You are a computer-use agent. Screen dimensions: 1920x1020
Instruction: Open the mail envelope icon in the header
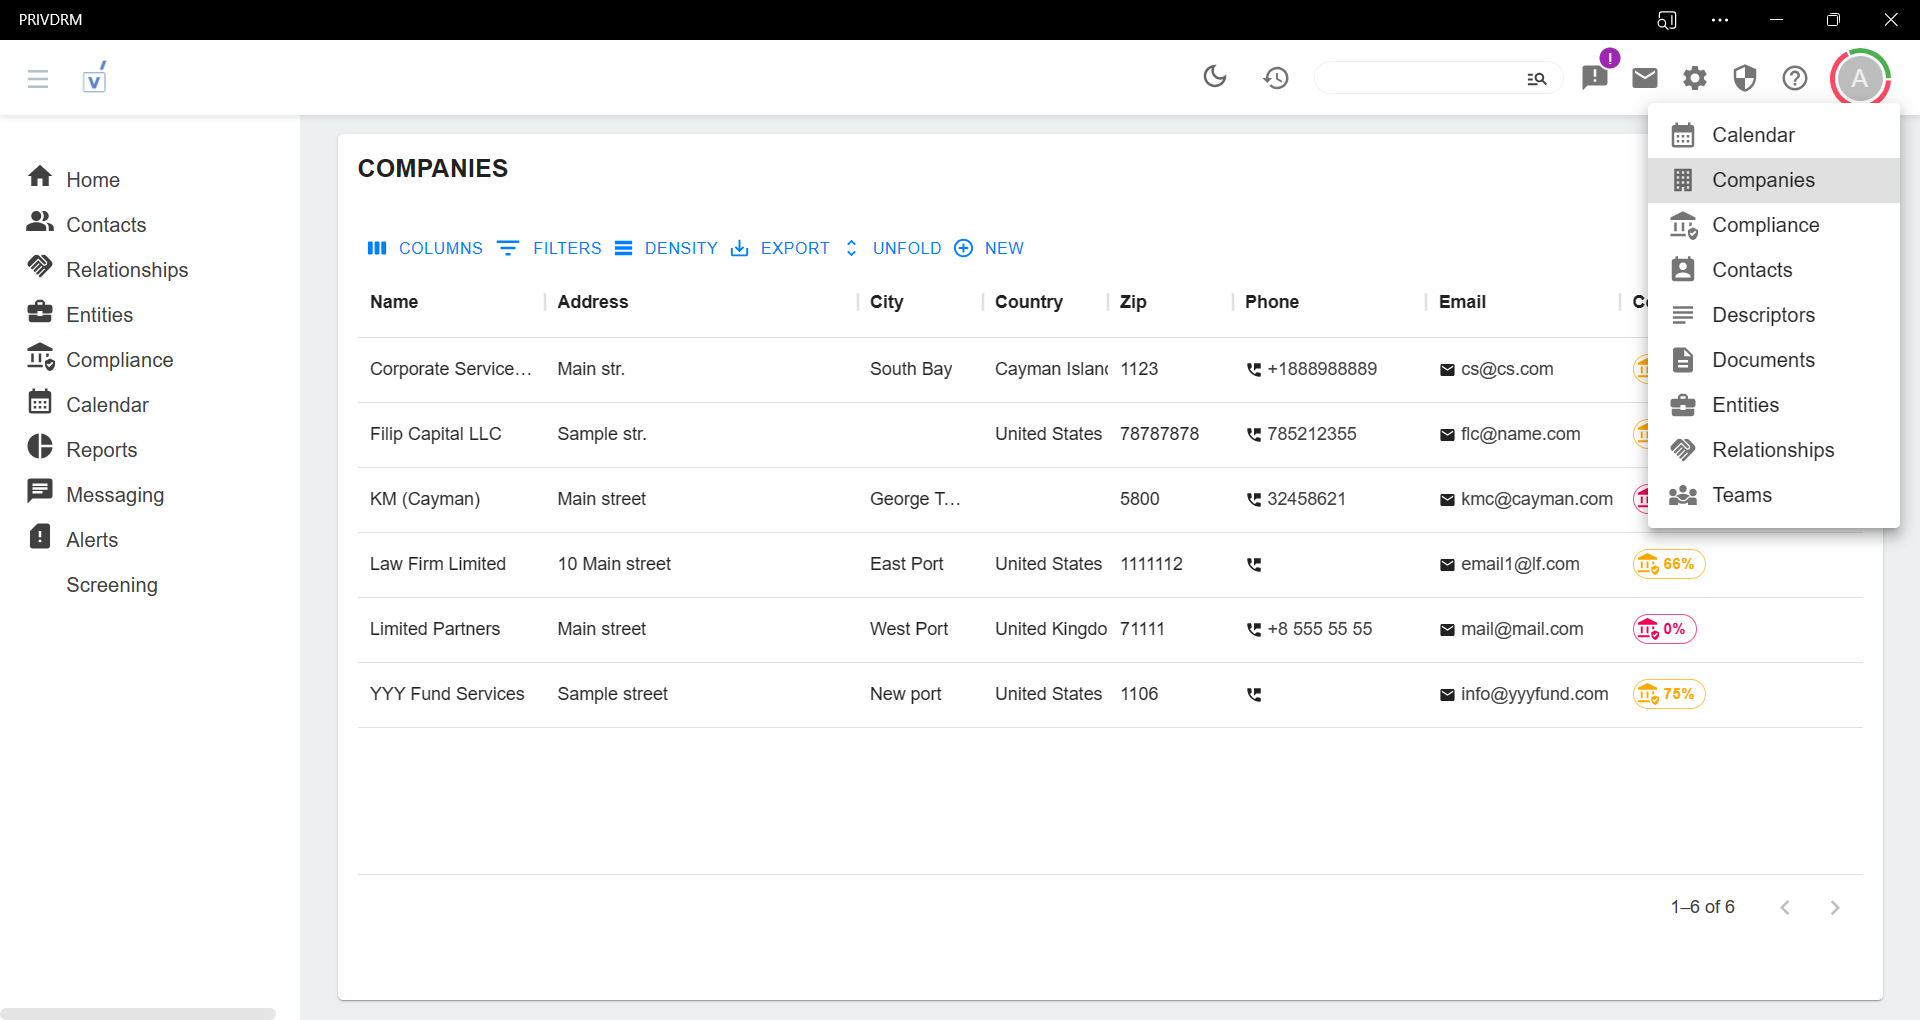click(x=1645, y=77)
